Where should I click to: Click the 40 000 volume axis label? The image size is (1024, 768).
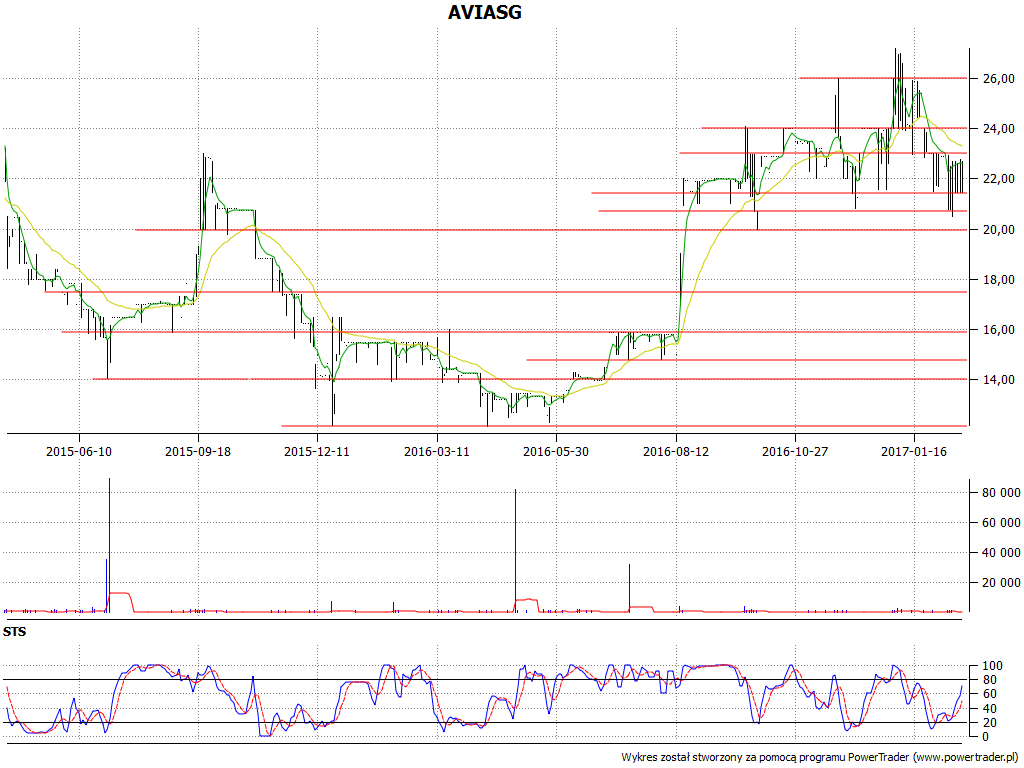pyautogui.click(x=1001, y=553)
